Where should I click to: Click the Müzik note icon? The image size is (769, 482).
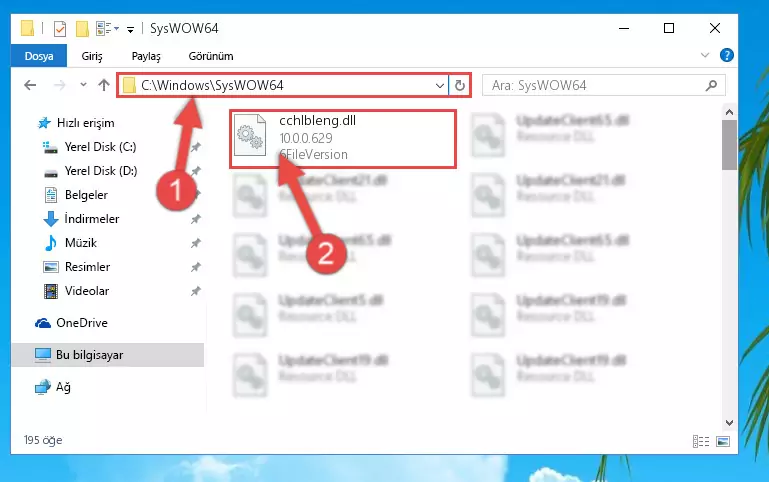point(51,243)
